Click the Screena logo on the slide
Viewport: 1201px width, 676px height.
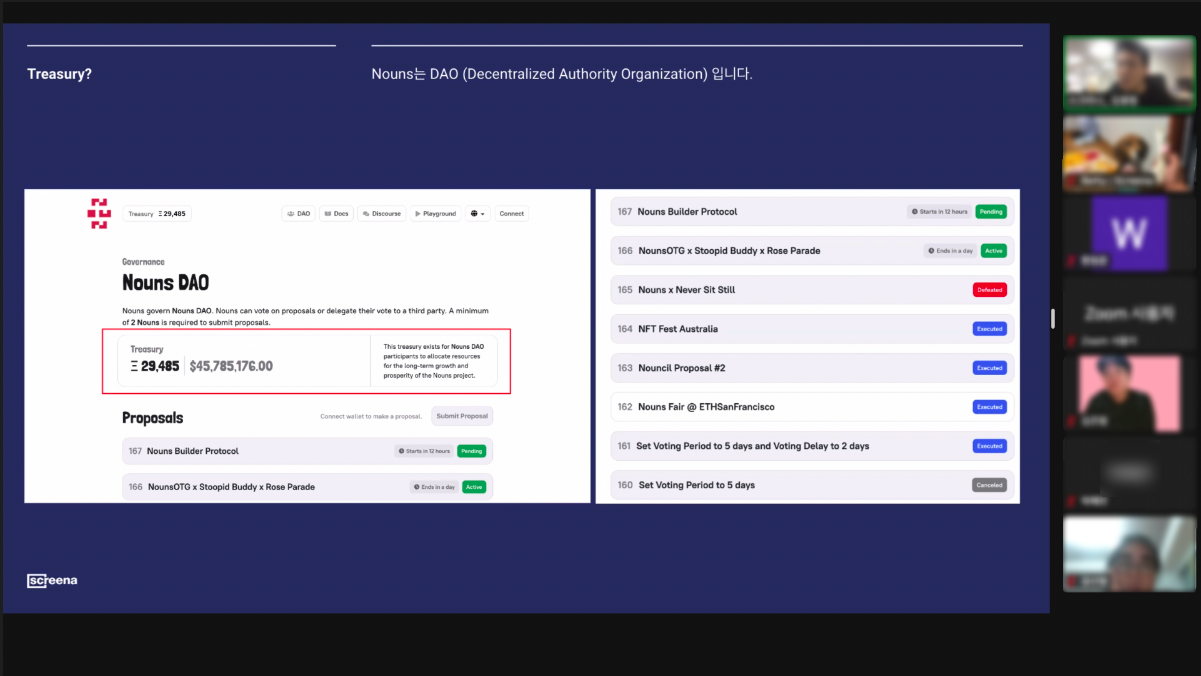click(x=52, y=580)
